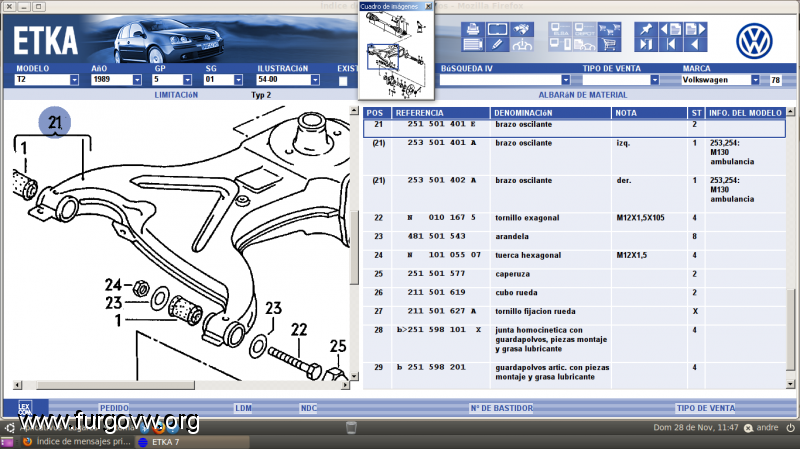This screenshot has height=449, width=800.
Task: Select the pencil edit tool
Action: [x=497, y=45]
